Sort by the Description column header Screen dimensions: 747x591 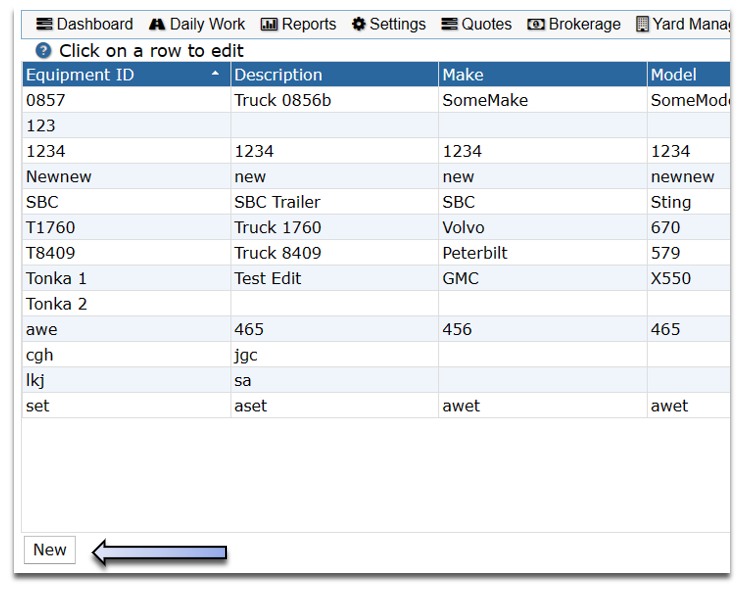334,74
